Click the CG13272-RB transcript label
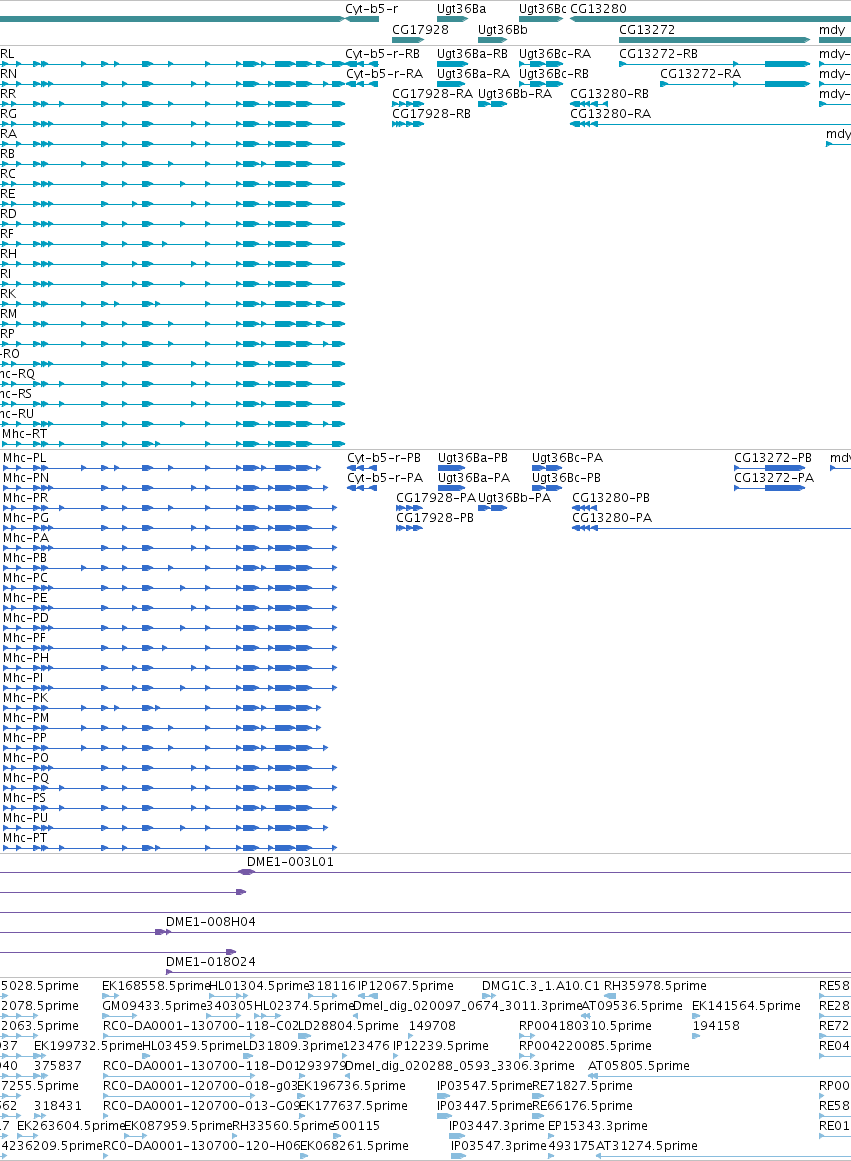 (x=658, y=54)
